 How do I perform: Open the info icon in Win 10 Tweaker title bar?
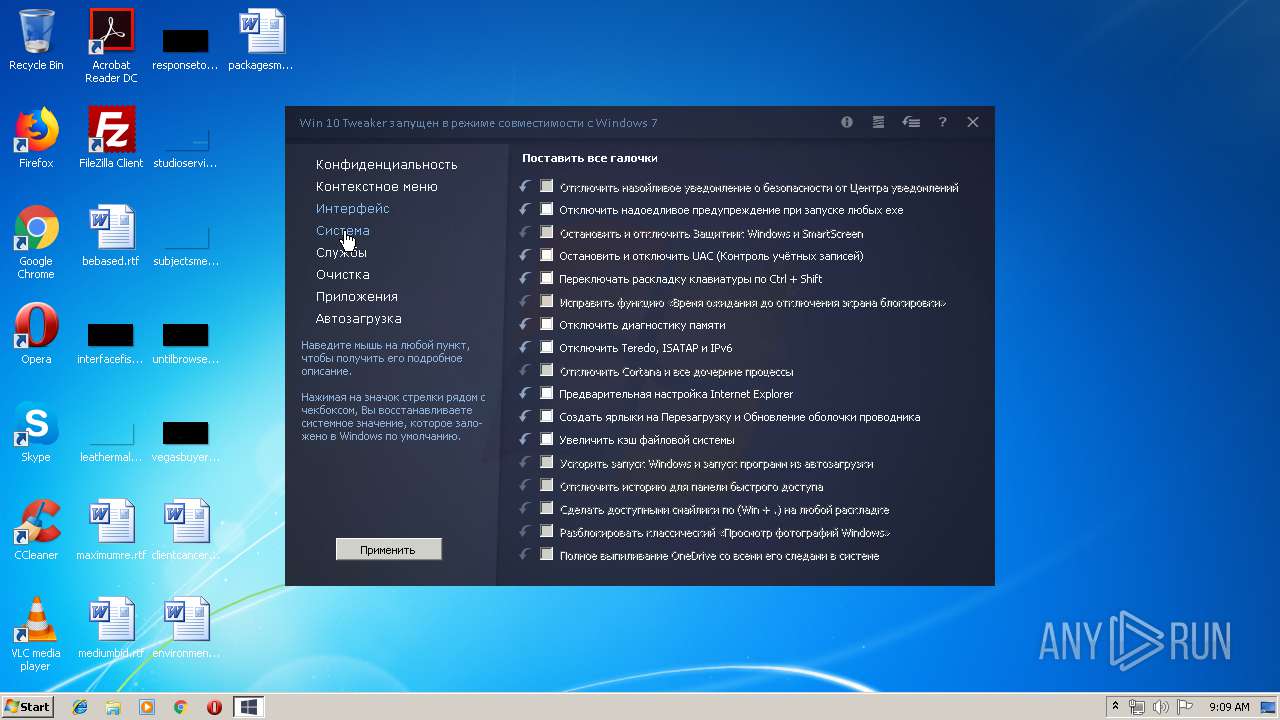point(847,122)
